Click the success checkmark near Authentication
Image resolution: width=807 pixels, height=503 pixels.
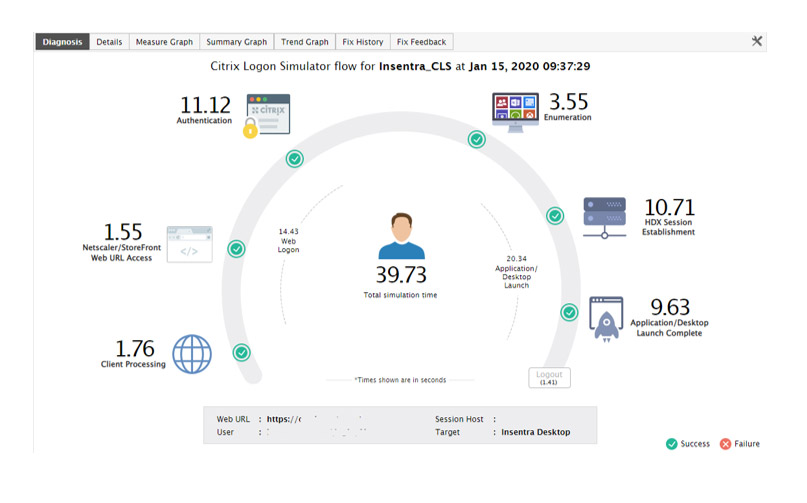pos(295,159)
